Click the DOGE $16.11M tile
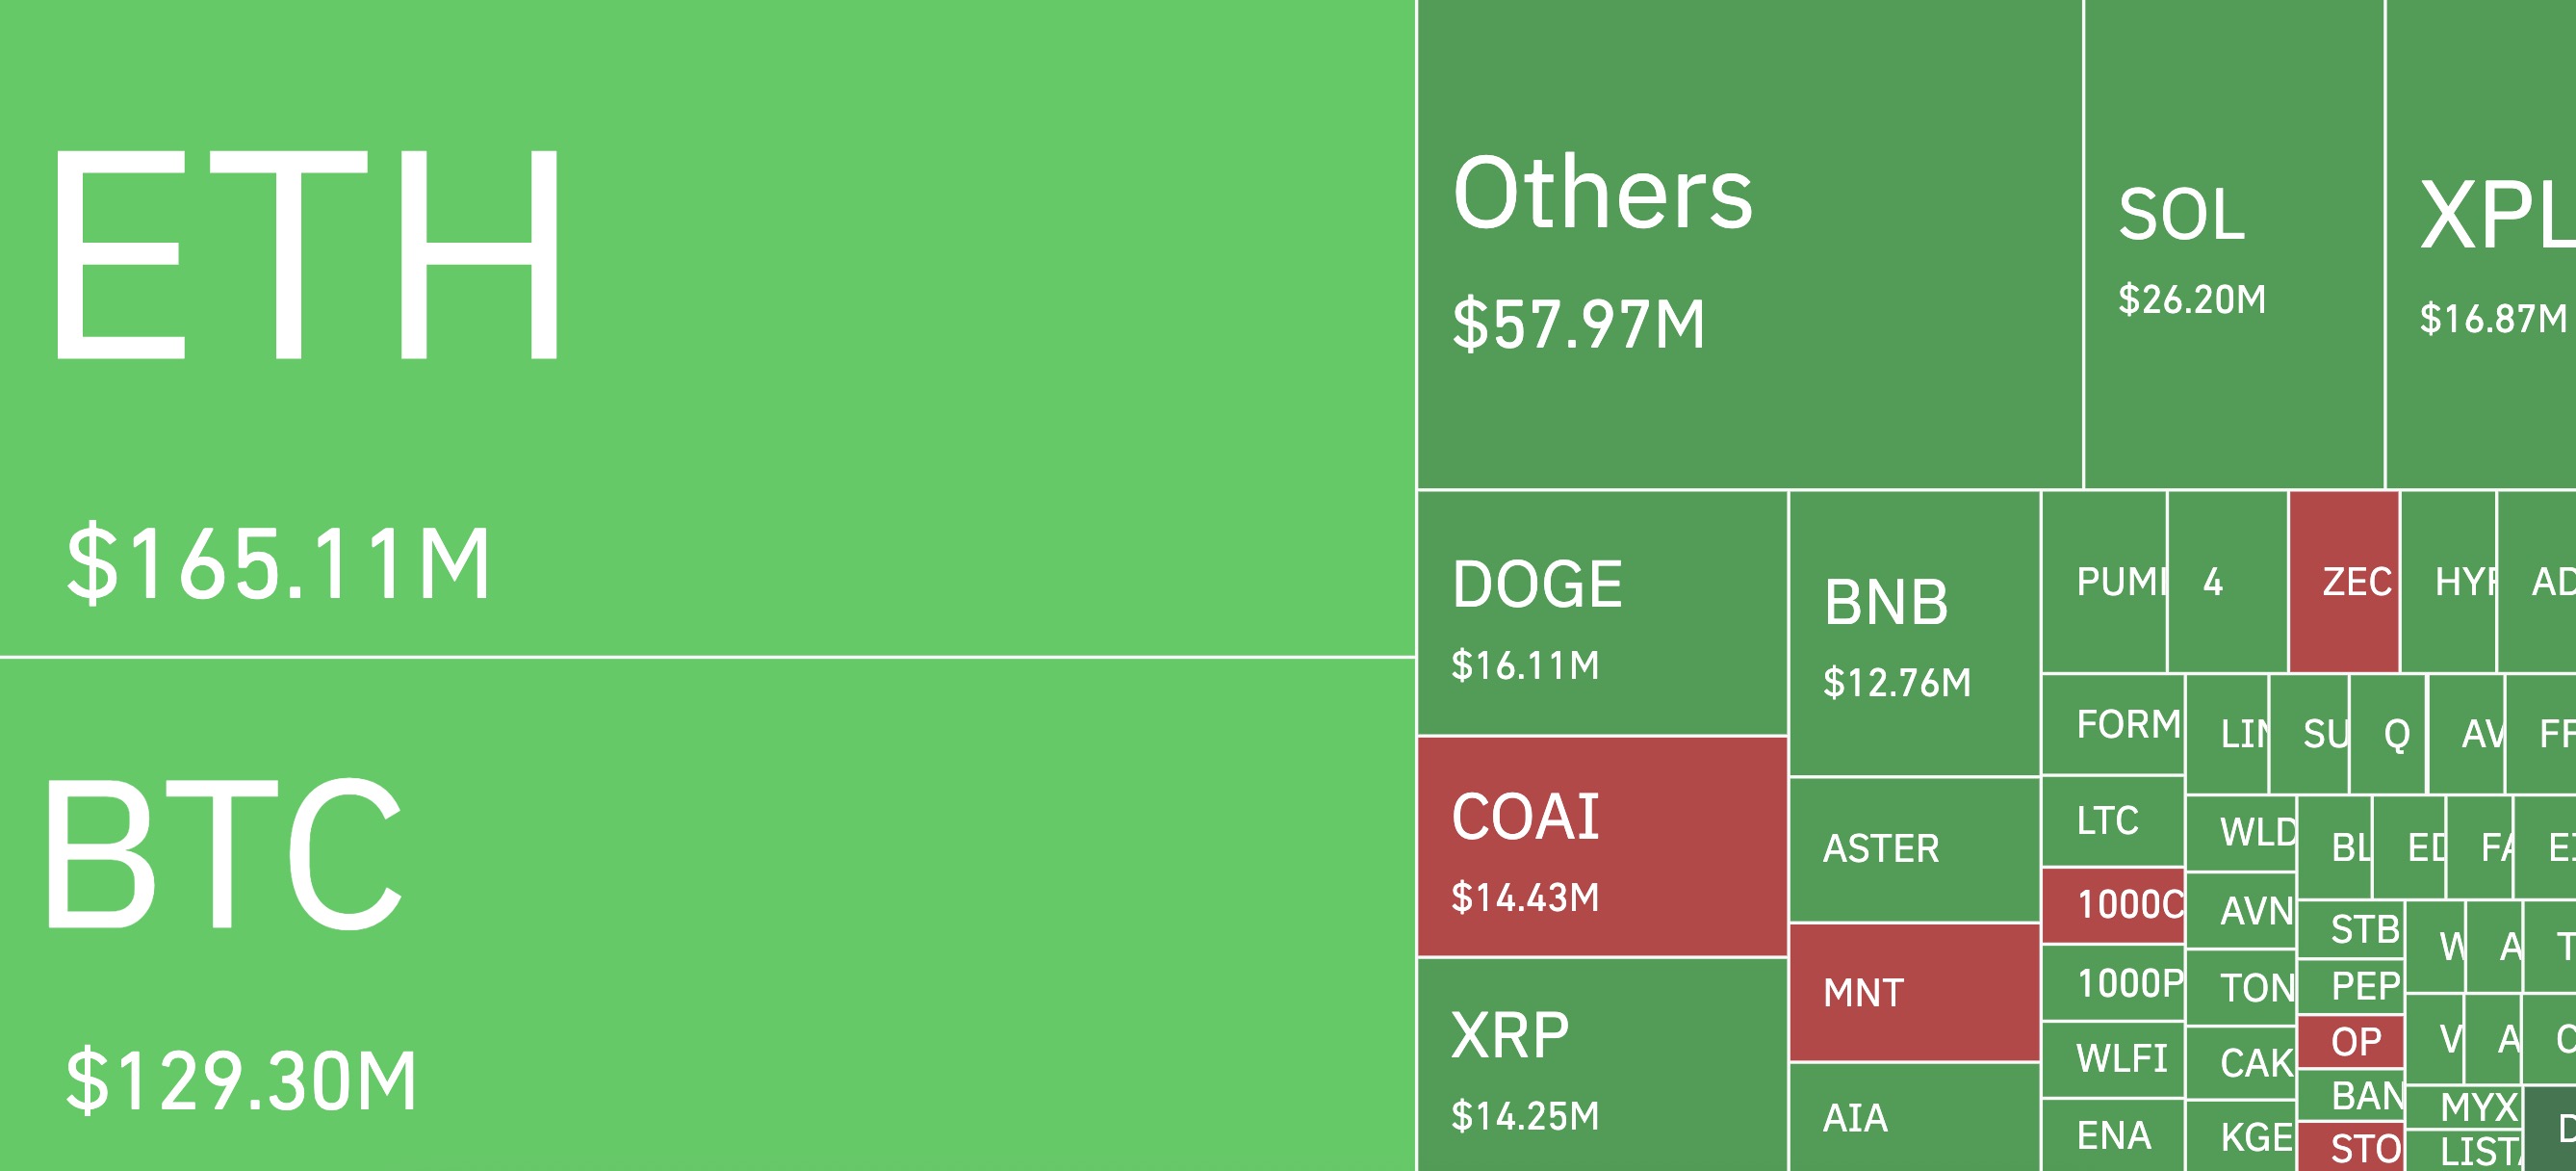The height and width of the screenshot is (1171, 2576). (x=1602, y=613)
